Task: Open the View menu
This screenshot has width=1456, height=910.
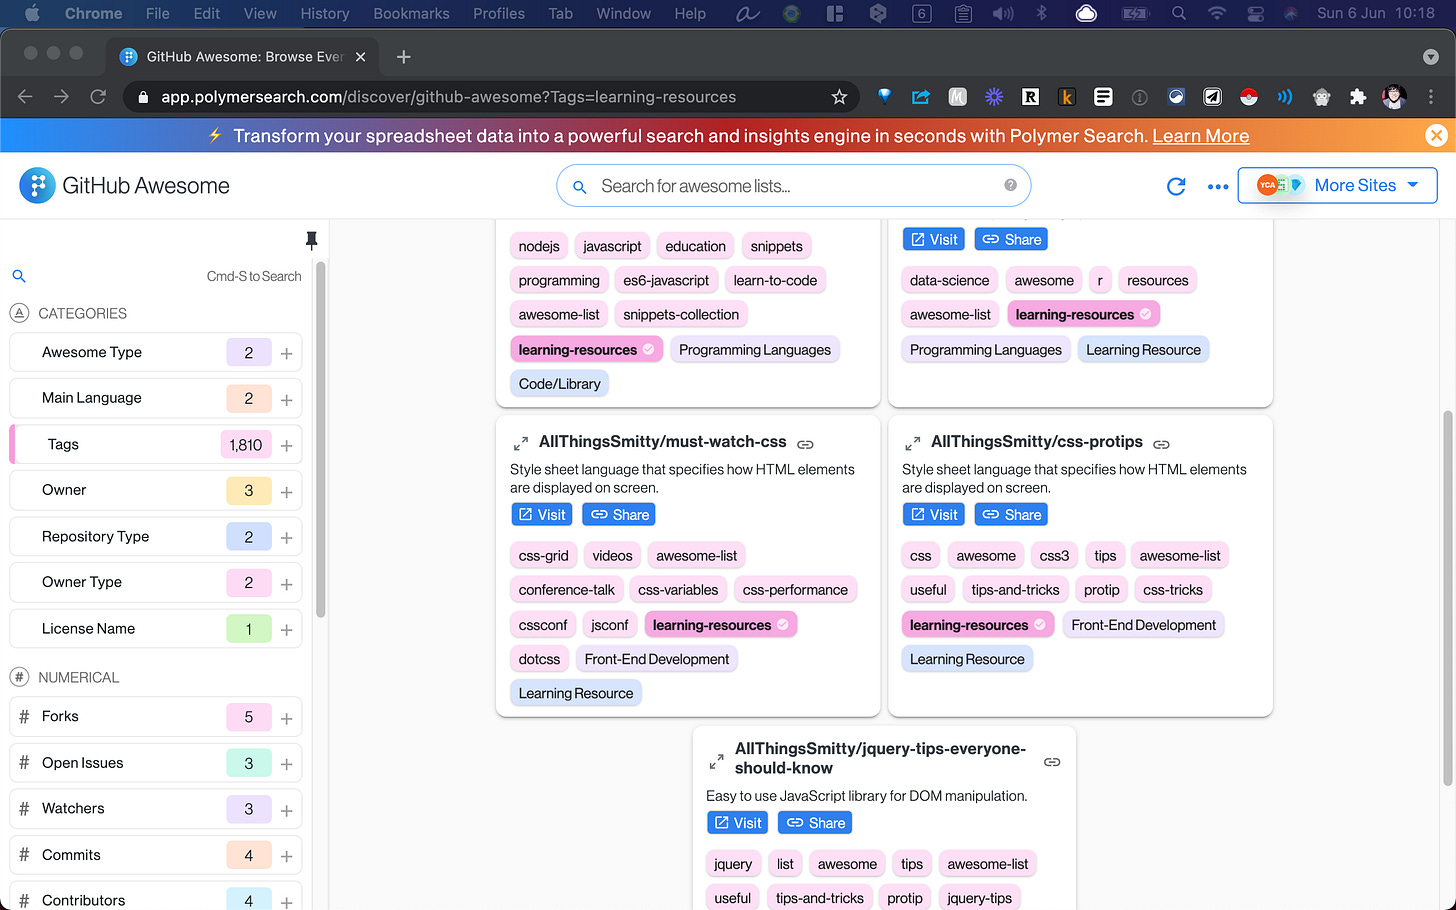Action: 260,14
